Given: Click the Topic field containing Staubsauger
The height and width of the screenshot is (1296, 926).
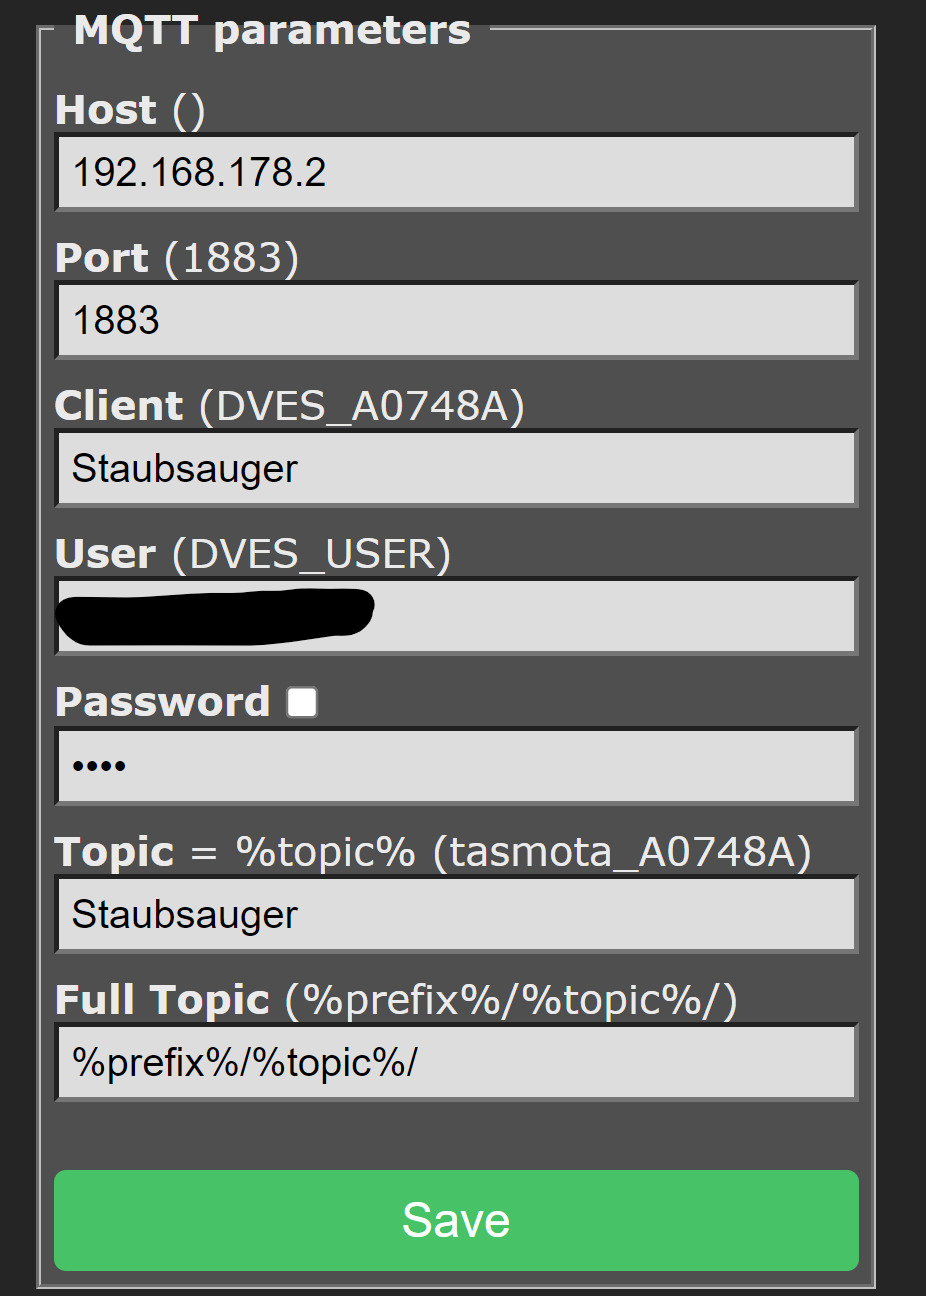Looking at the screenshot, I should point(456,914).
